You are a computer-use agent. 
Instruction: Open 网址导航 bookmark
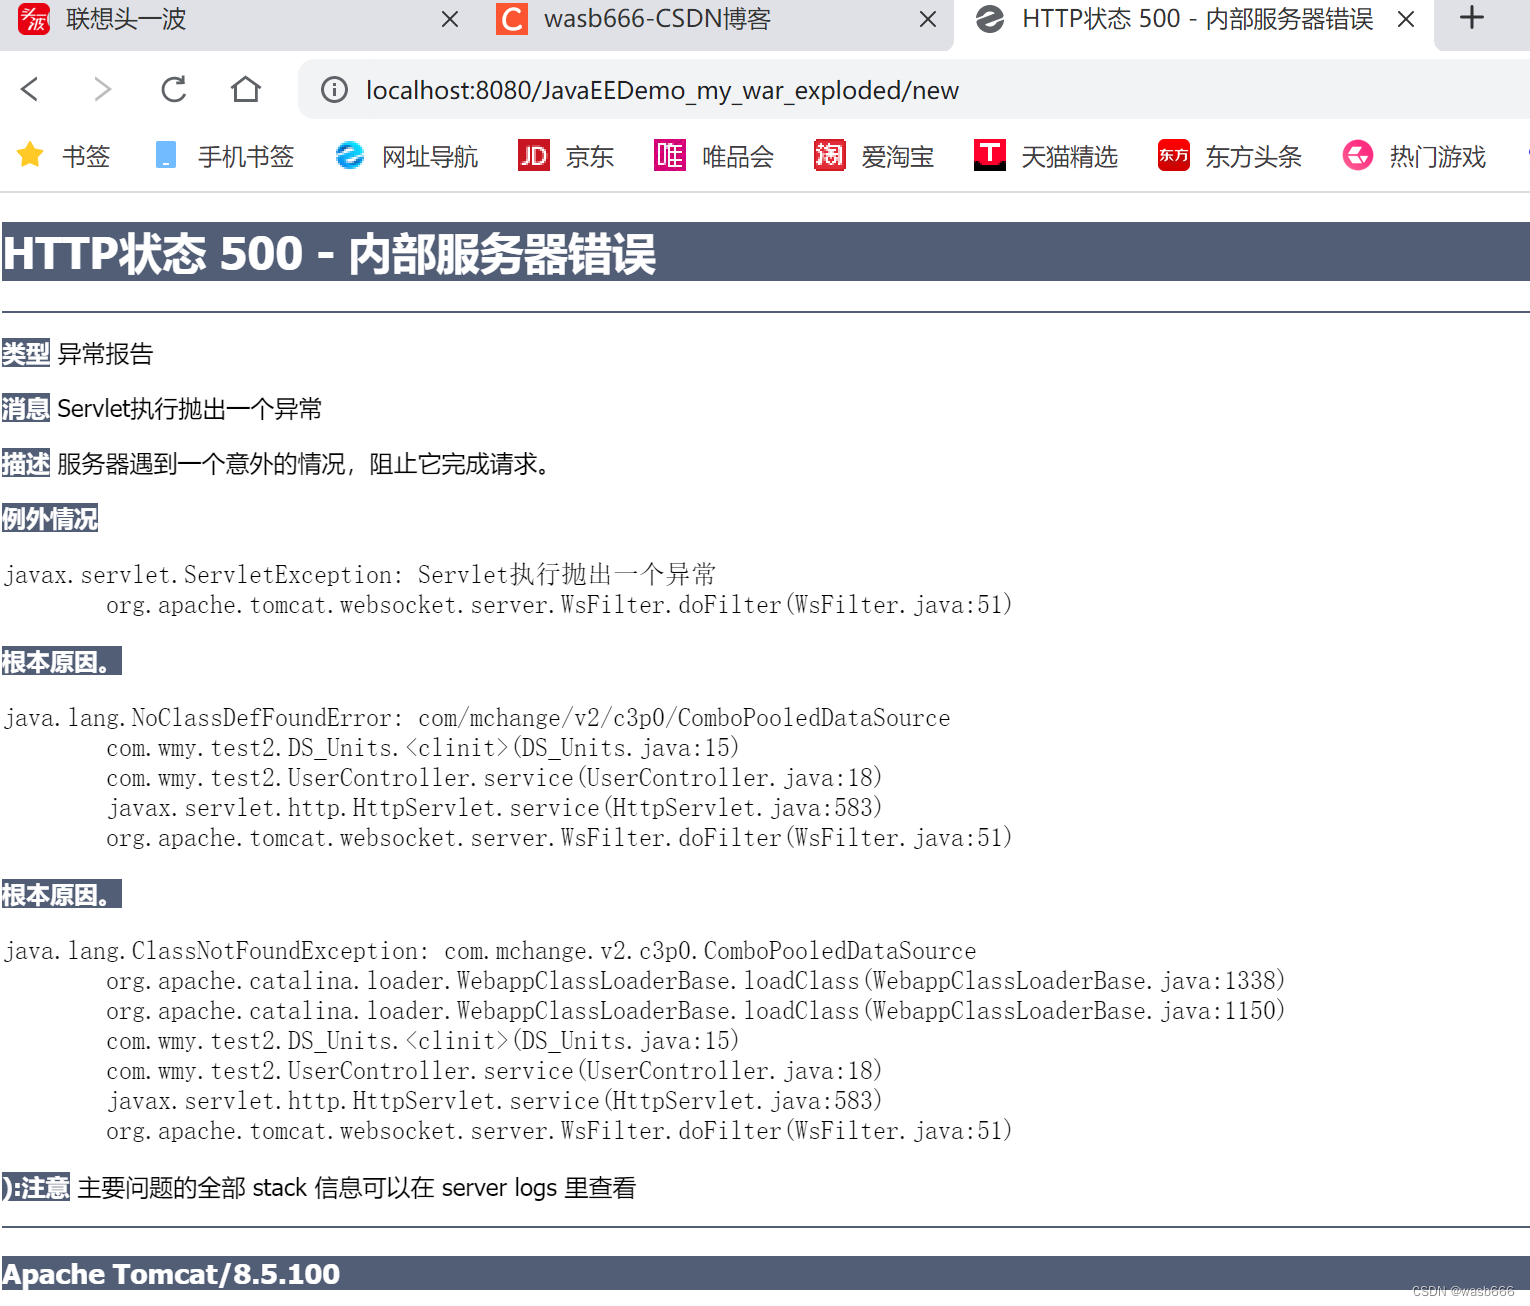[406, 156]
